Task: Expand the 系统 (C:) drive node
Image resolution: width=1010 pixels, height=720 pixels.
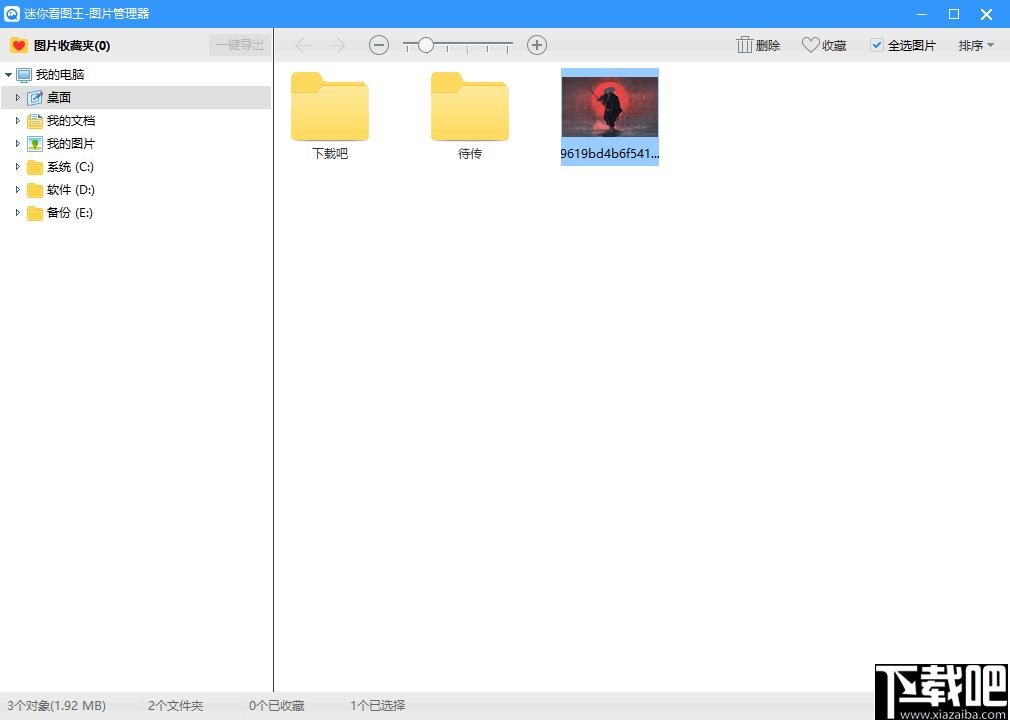Action: [x=17, y=167]
